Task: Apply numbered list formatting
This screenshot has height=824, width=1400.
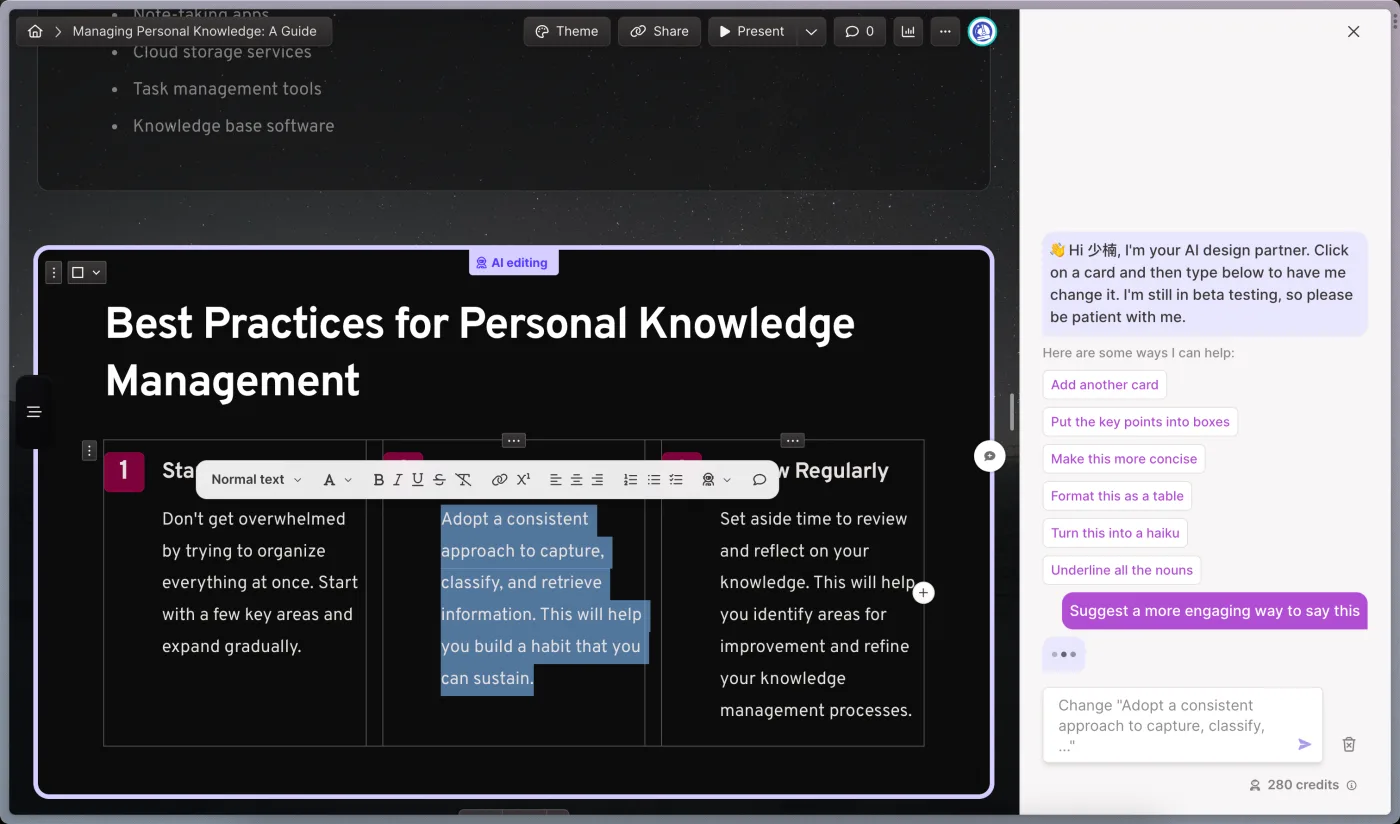Action: tap(630, 480)
